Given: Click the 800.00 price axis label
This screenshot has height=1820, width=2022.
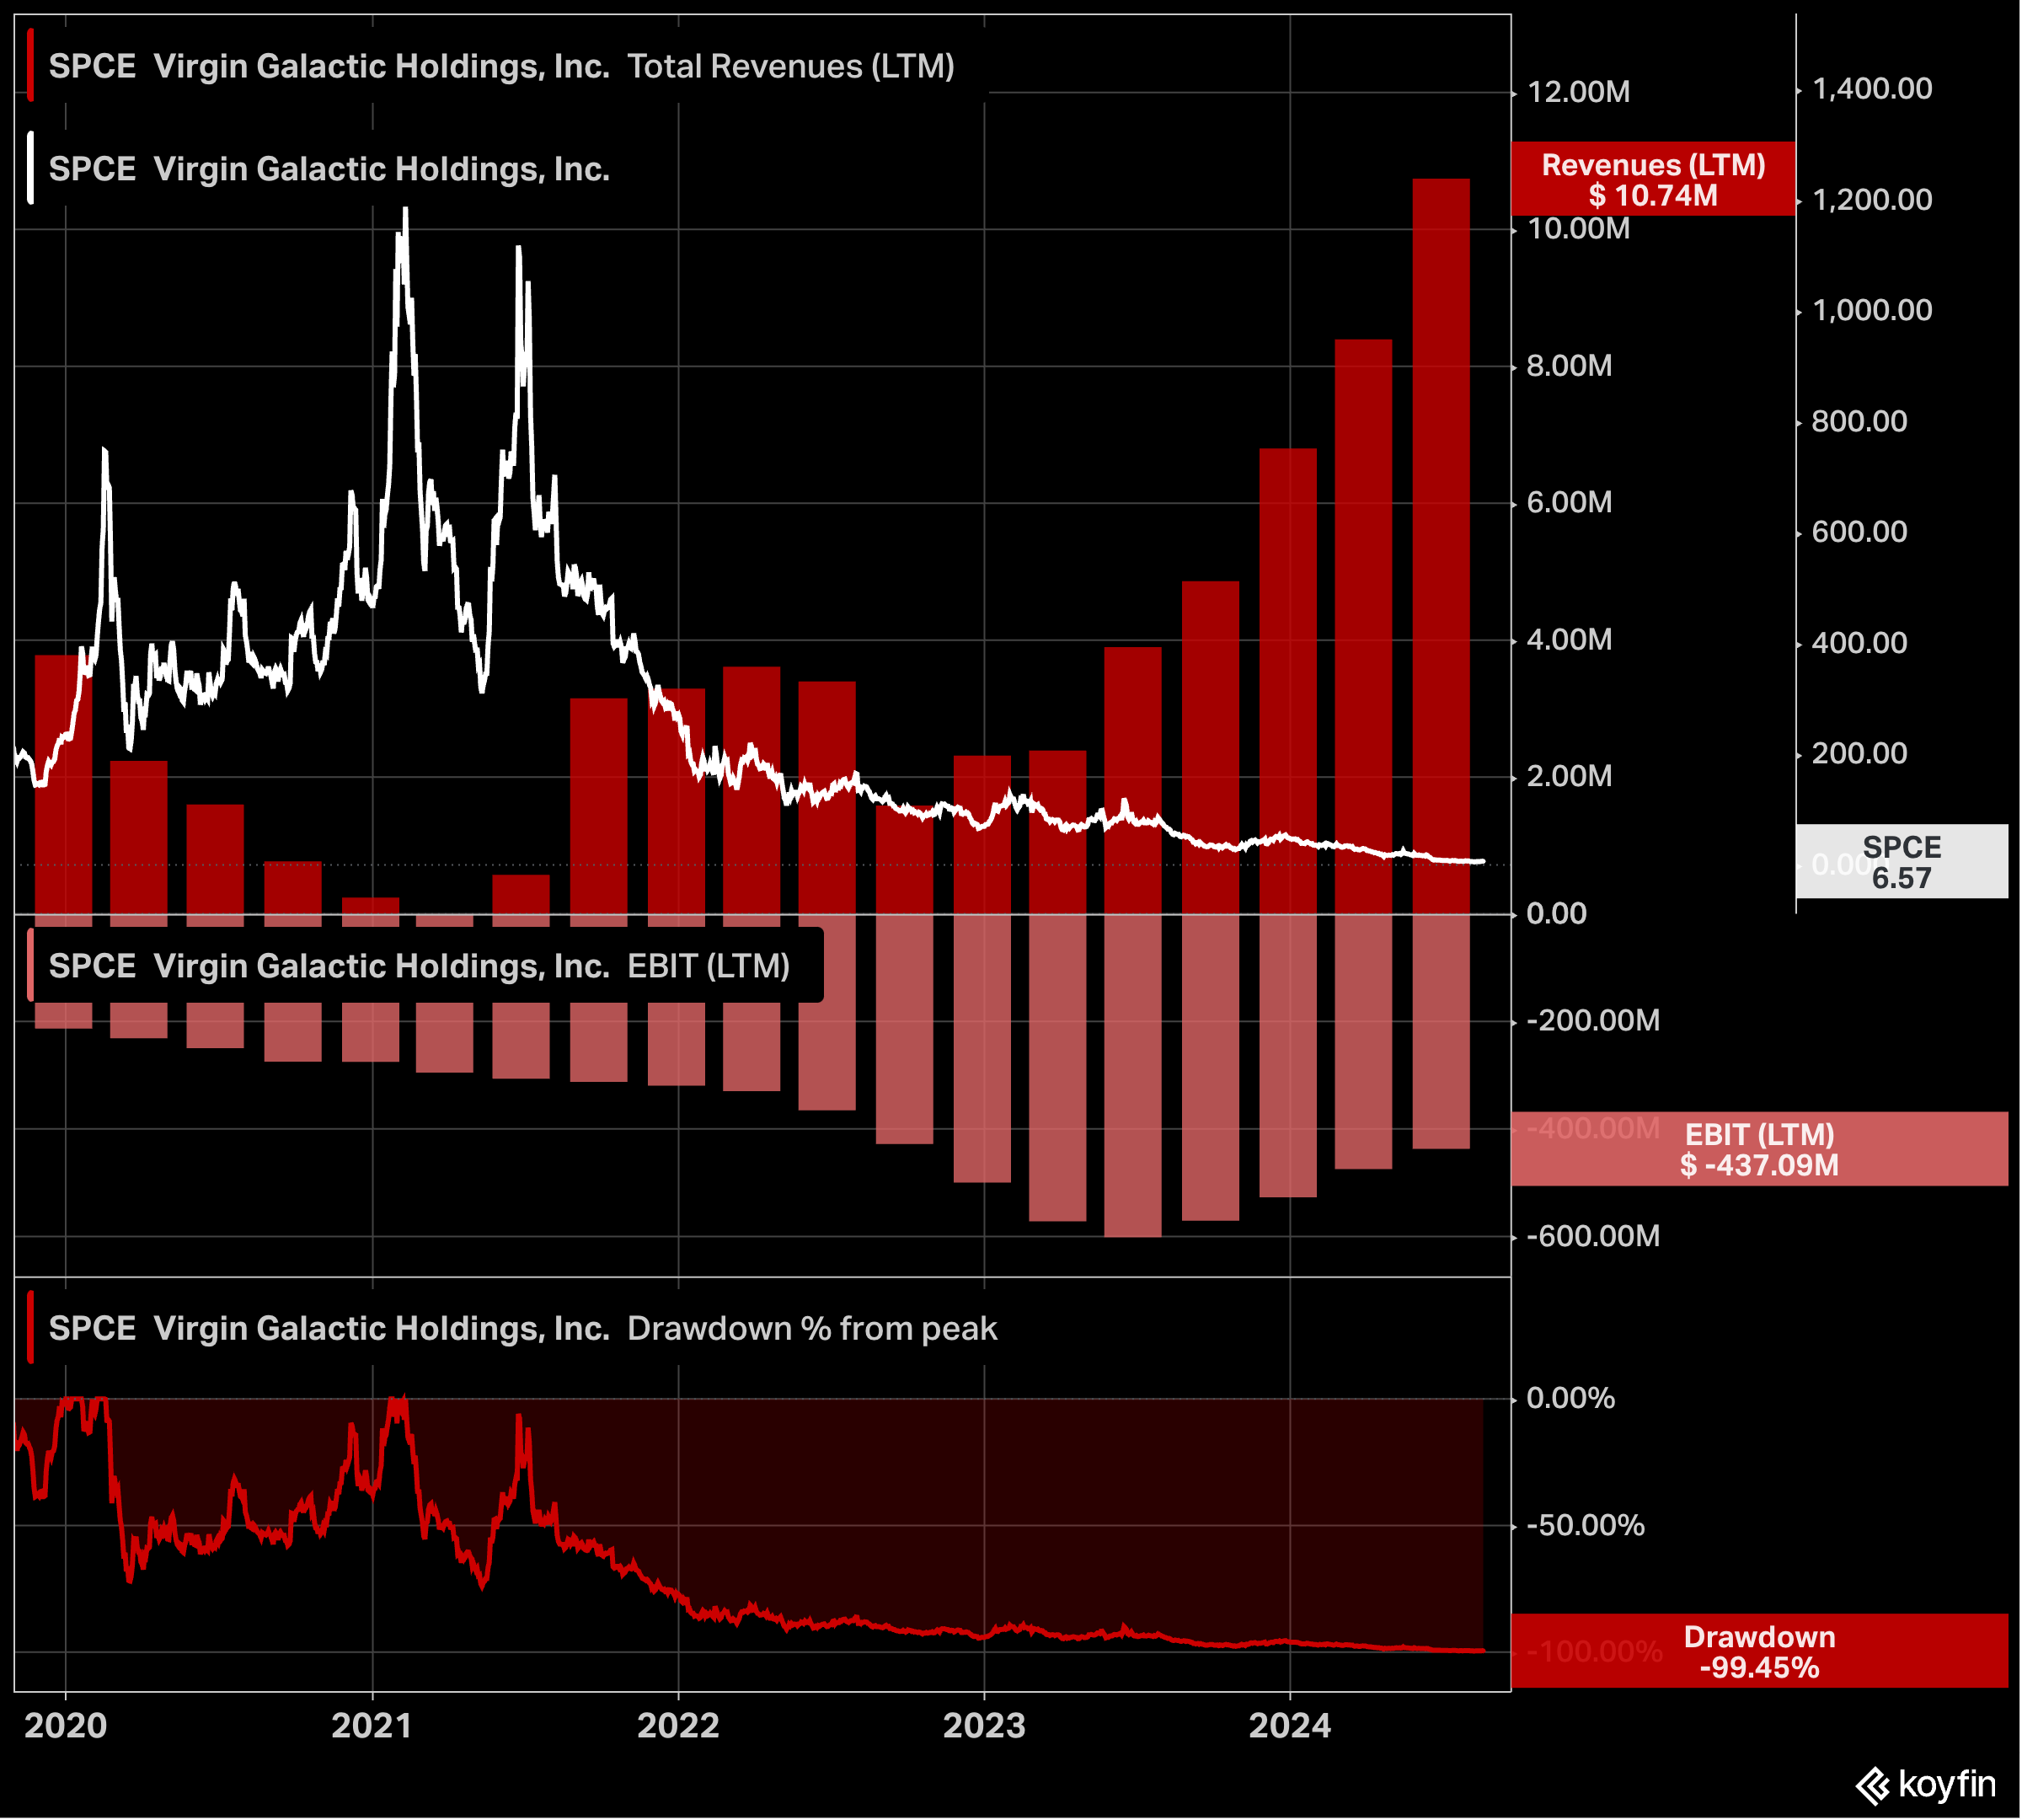Looking at the screenshot, I should pyautogui.click(x=1859, y=421).
